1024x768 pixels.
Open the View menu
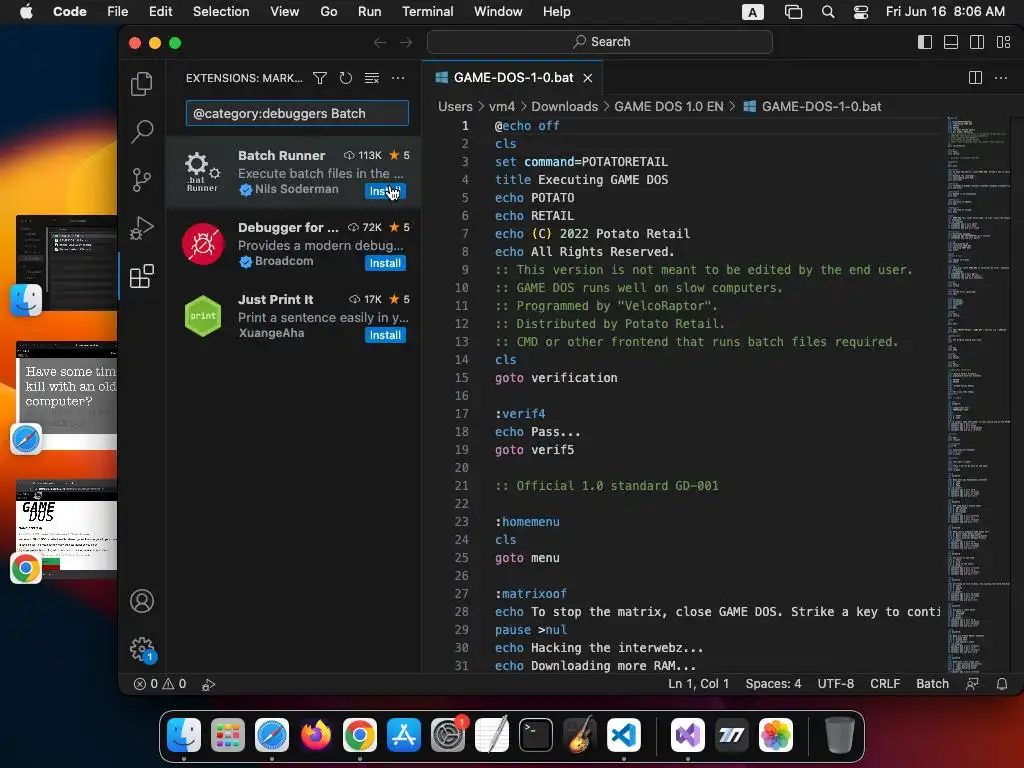pos(284,12)
